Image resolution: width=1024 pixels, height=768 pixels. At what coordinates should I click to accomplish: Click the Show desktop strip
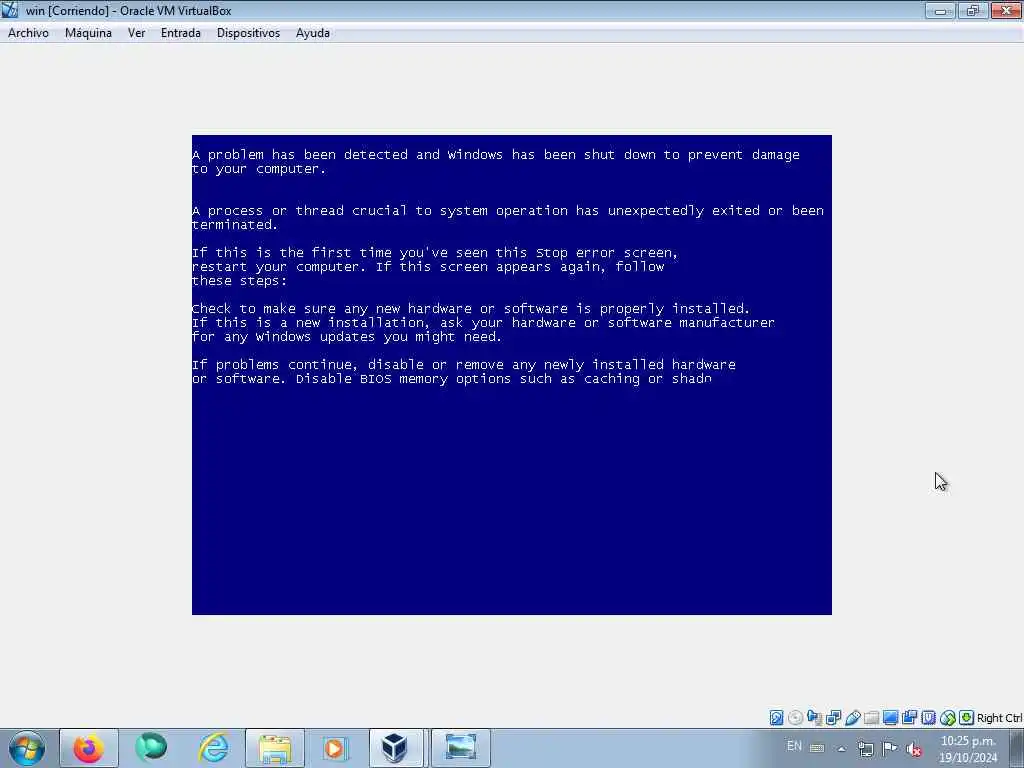click(x=1016, y=748)
